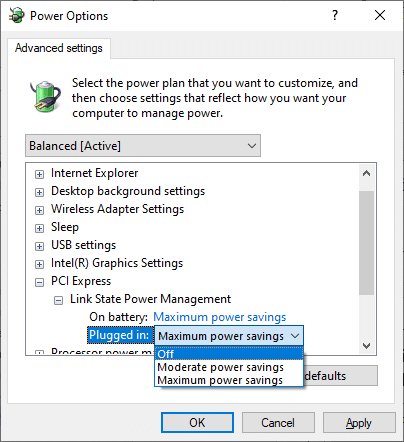Expand the Internet Explorer tree node
The width and height of the screenshot is (404, 442).
39,174
